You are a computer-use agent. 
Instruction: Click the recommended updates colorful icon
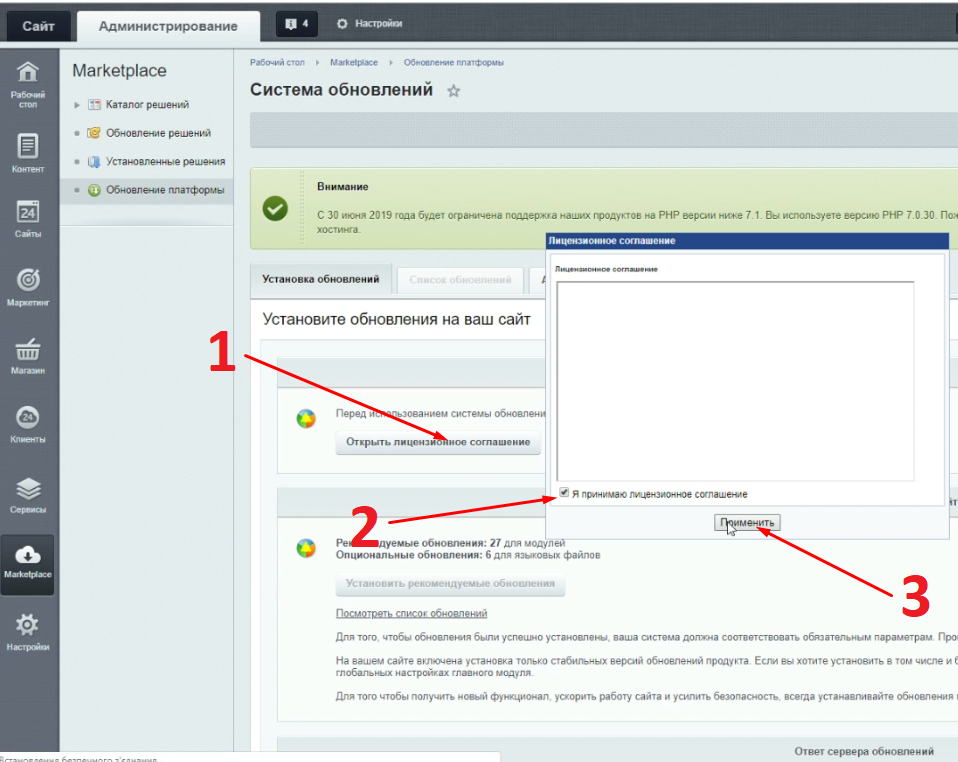[x=306, y=548]
